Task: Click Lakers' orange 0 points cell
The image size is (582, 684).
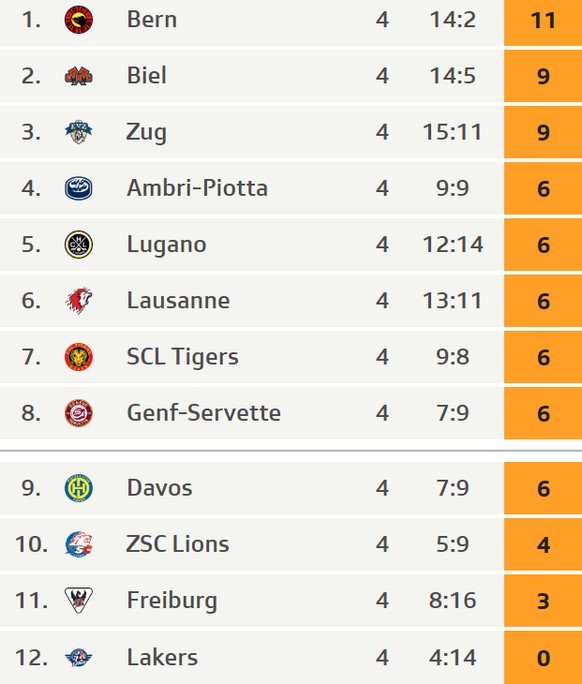Action: click(x=543, y=657)
